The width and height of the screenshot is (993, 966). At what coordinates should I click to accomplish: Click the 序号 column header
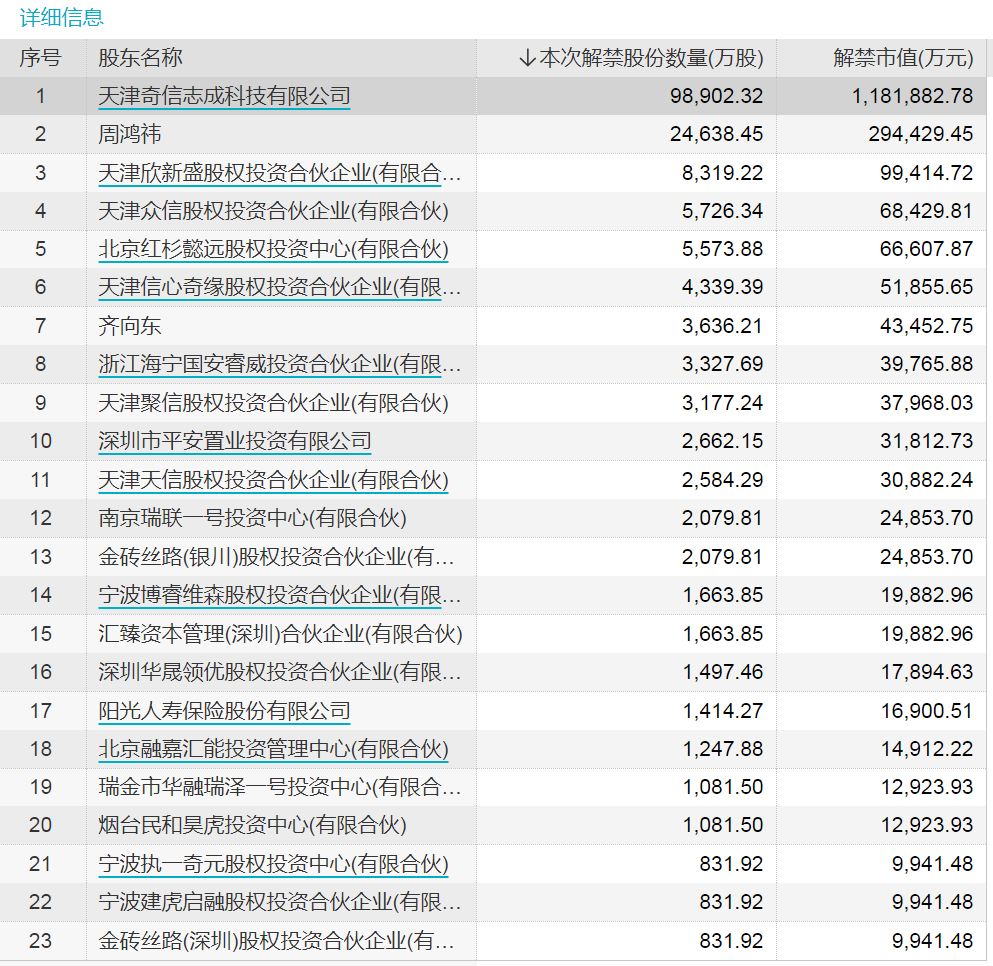(x=41, y=58)
